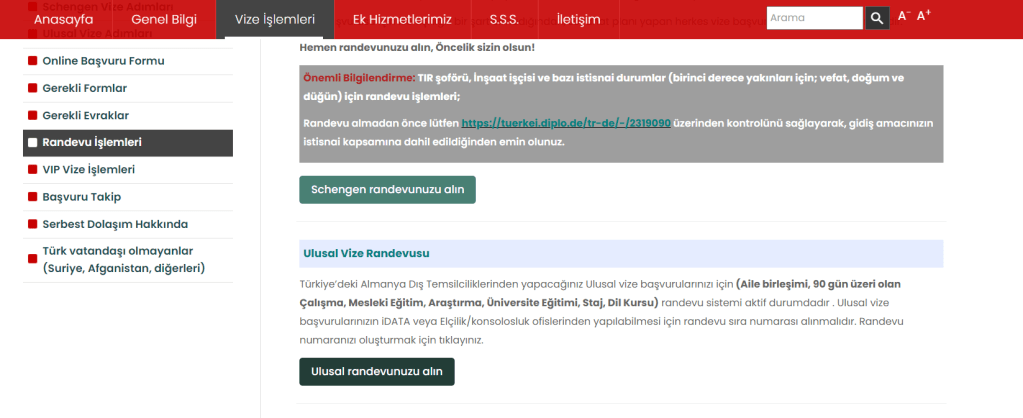Focus the Arama search field

[814, 18]
